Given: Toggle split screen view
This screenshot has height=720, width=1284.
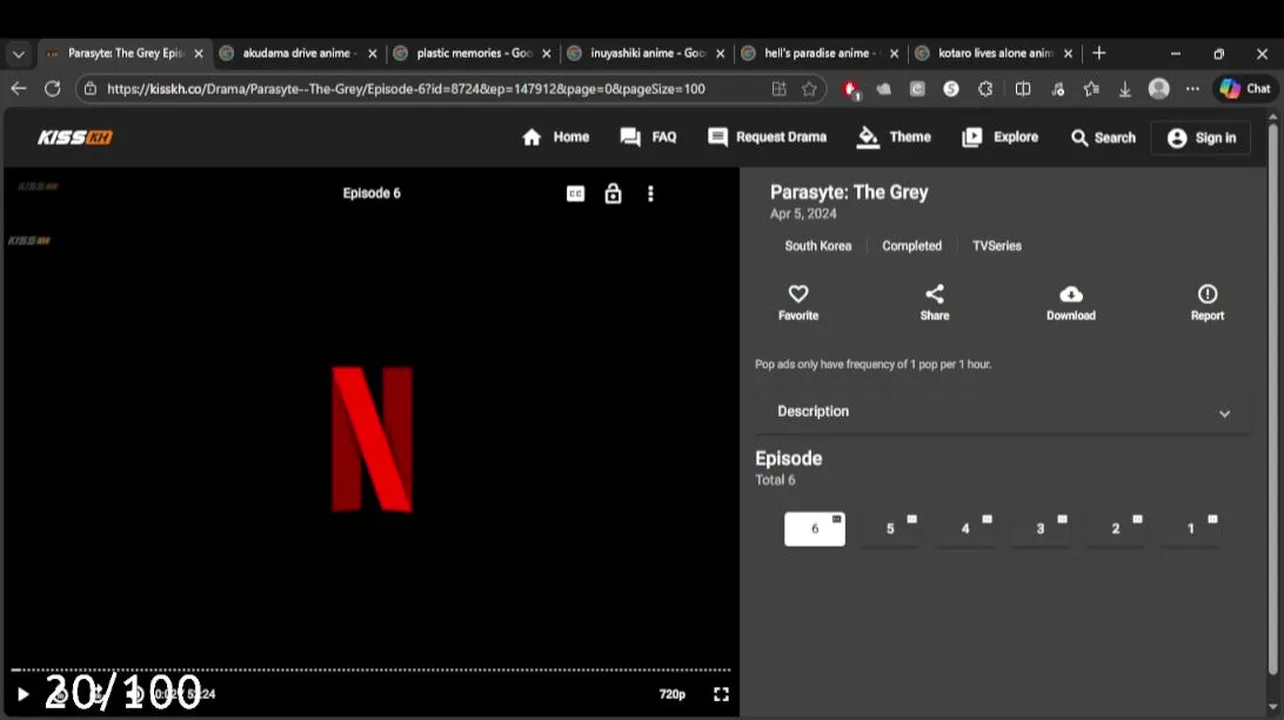Looking at the screenshot, I should pyautogui.click(x=1023, y=89).
